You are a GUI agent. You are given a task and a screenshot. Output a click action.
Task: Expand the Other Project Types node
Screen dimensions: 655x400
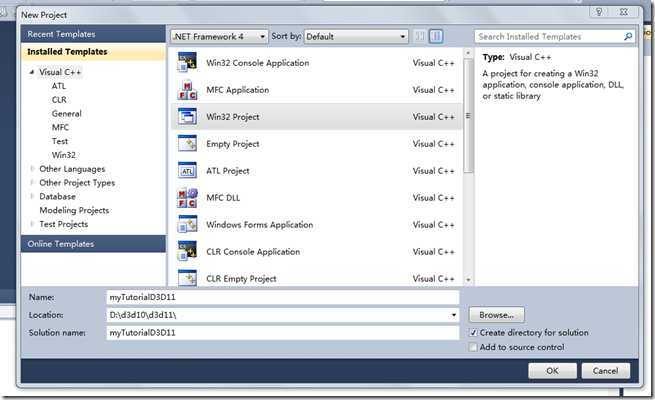point(32,182)
